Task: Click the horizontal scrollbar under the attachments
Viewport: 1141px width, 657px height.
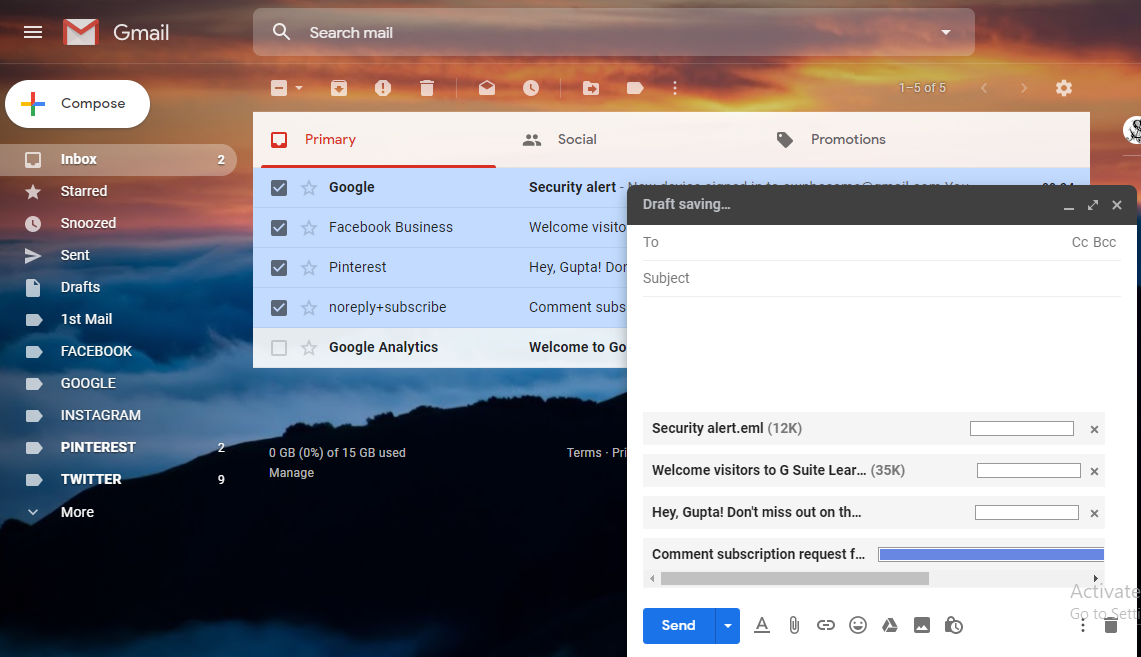Action: 795,578
